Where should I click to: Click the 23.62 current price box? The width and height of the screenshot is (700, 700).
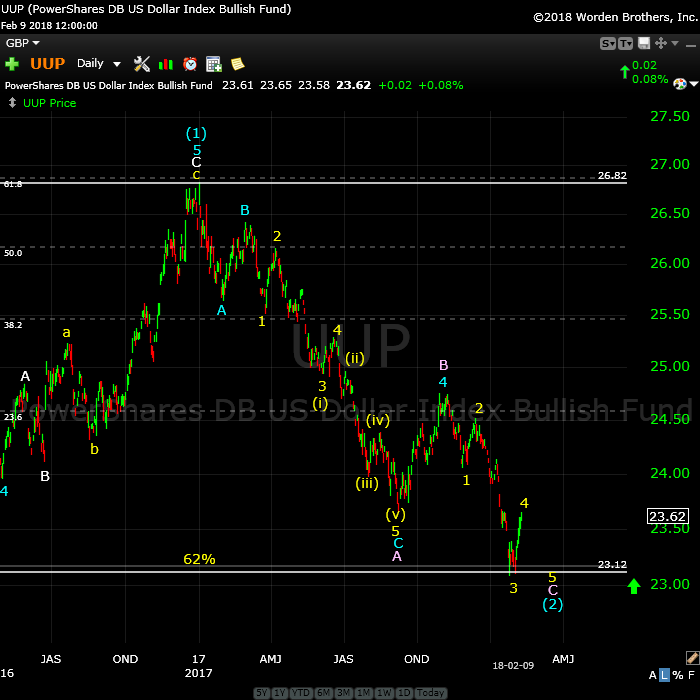(668, 517)
